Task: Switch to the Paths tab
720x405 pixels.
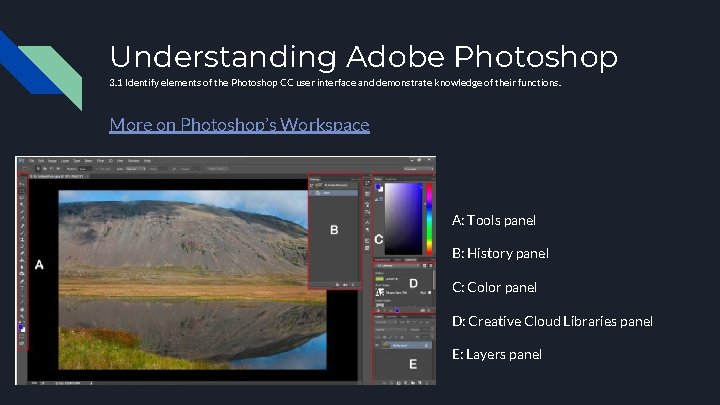Action: click(404, 317)
